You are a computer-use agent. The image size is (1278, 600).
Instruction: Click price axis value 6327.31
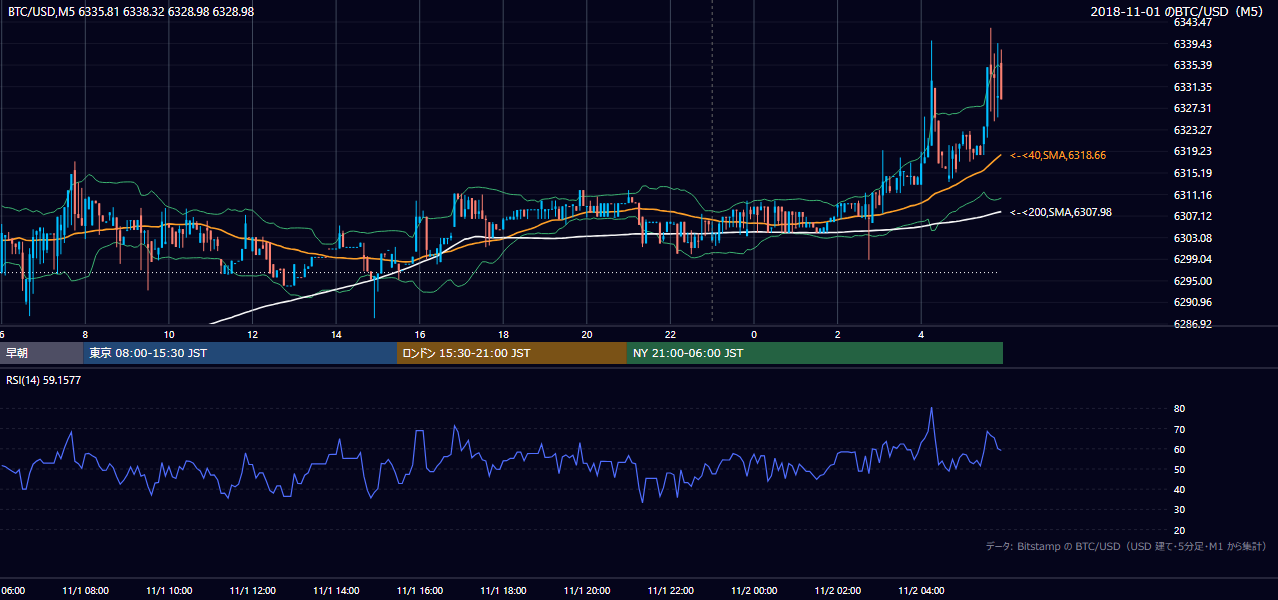point(1192,108)
